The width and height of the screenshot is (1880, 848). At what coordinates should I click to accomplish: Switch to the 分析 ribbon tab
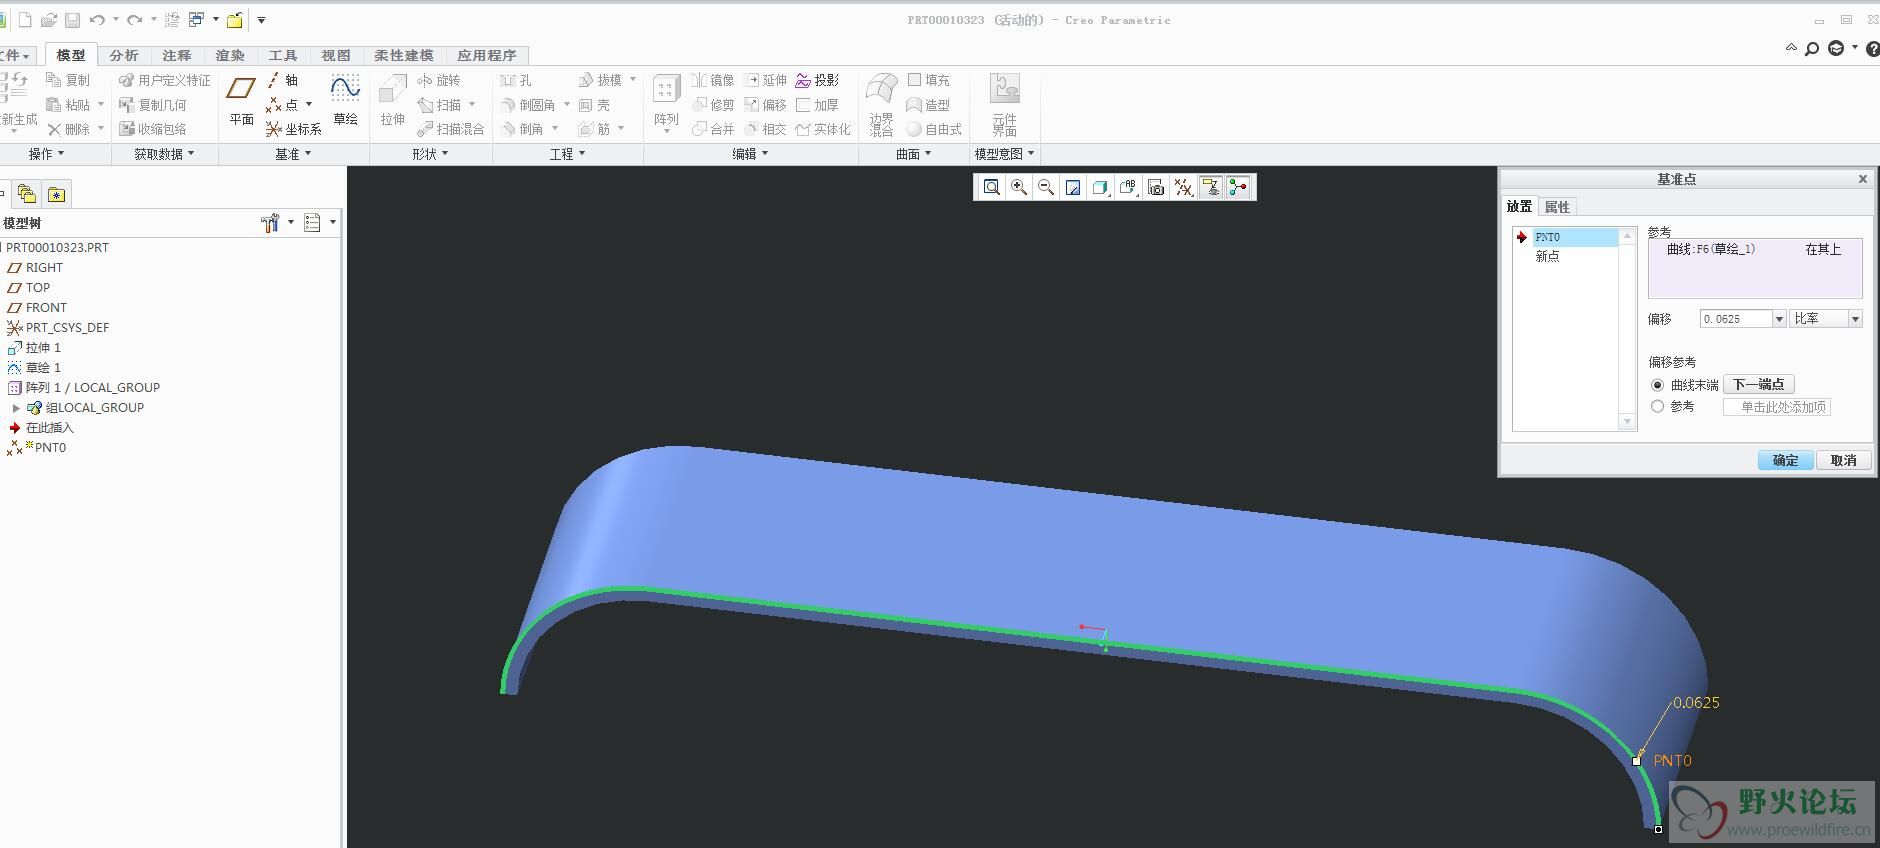point(124,56)
